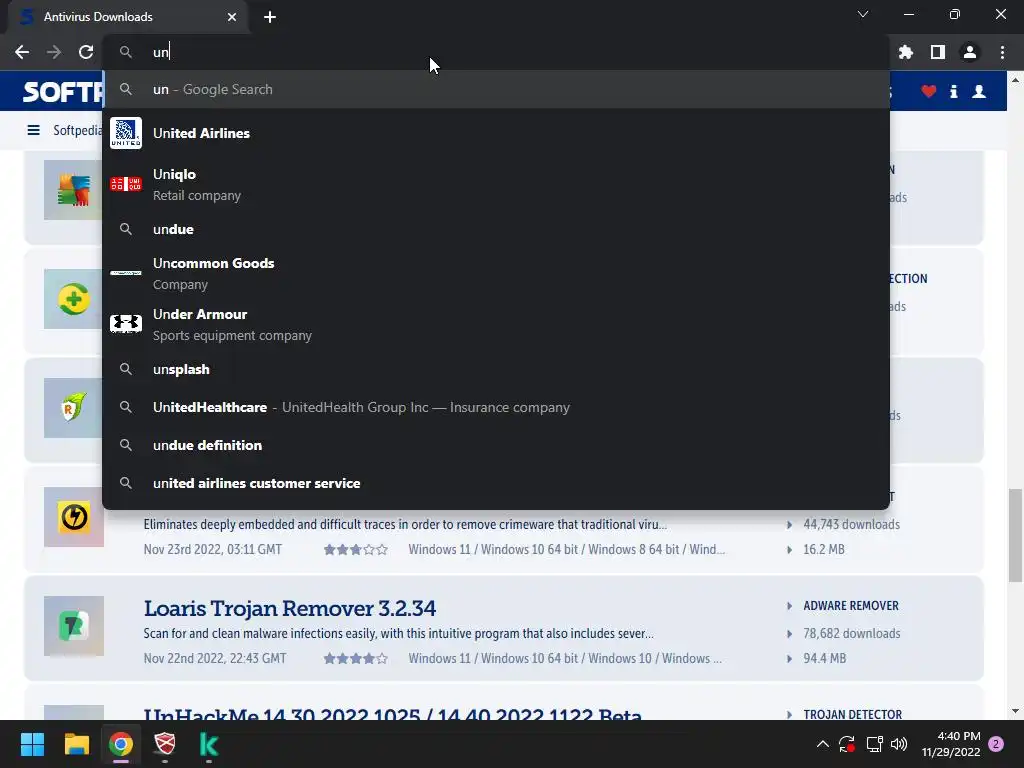Click the scrollbar down arrow

coord(1015,711)
